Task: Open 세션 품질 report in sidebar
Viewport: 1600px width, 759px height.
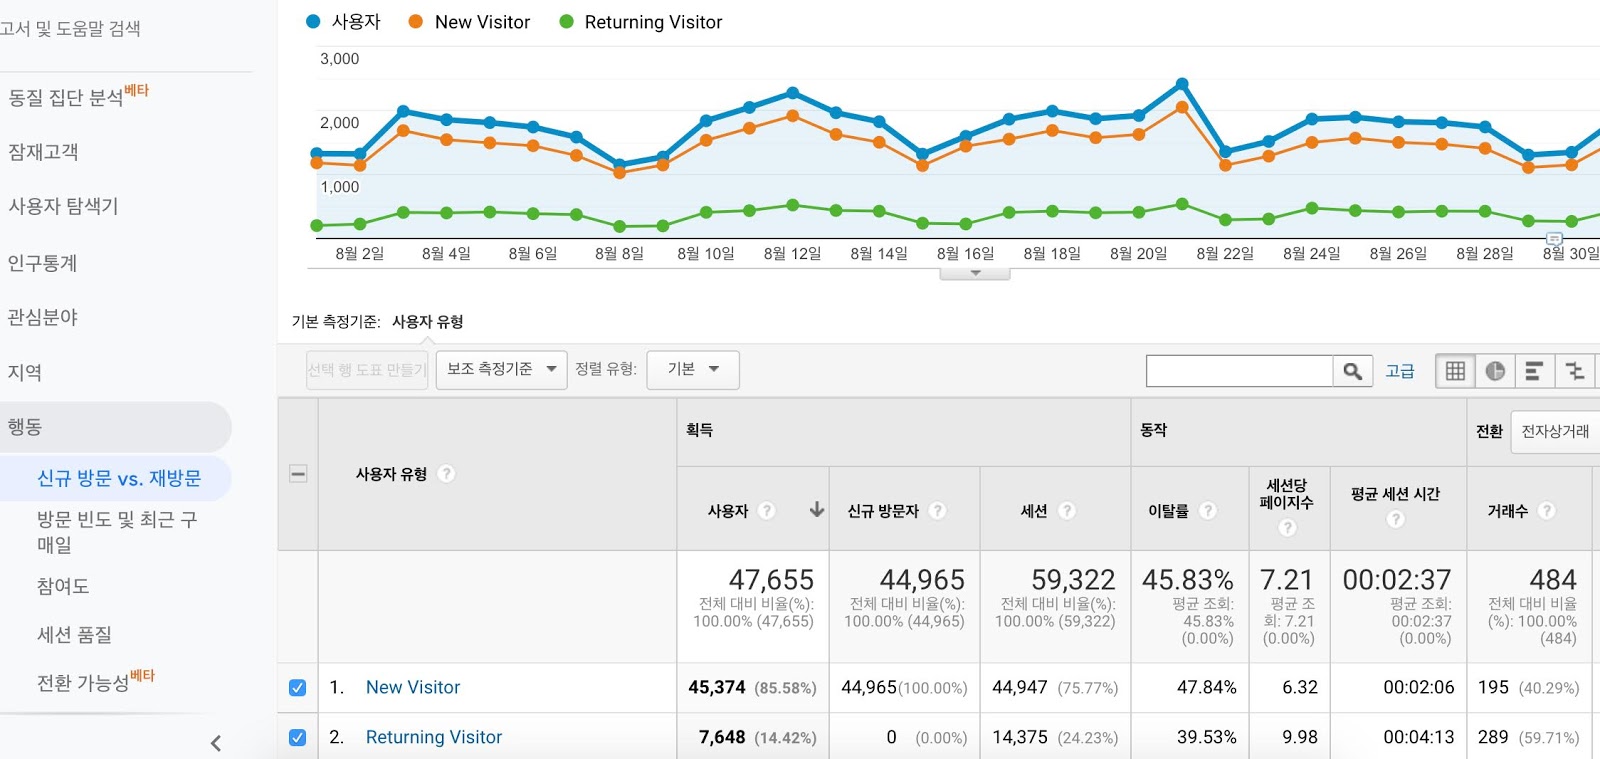Action: tap(74, 635)
